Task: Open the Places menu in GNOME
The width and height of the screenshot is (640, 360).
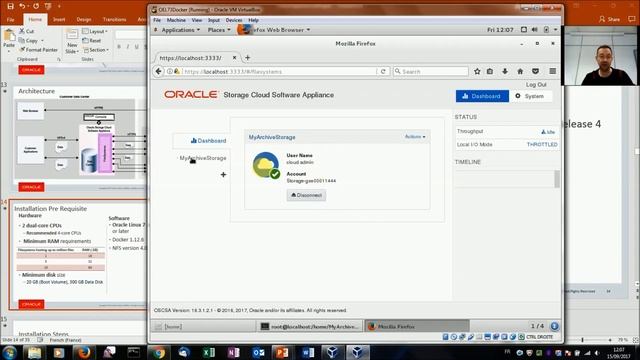Action: pos(219,30)
